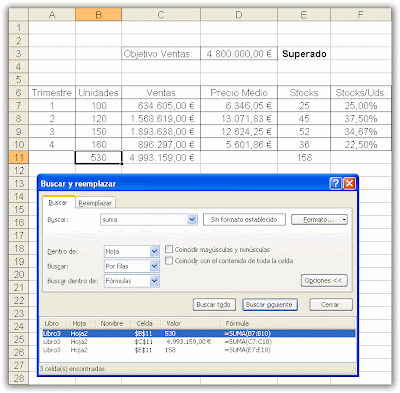
Task: Sort results by Hoja column header
Action: tap(81, 323)
